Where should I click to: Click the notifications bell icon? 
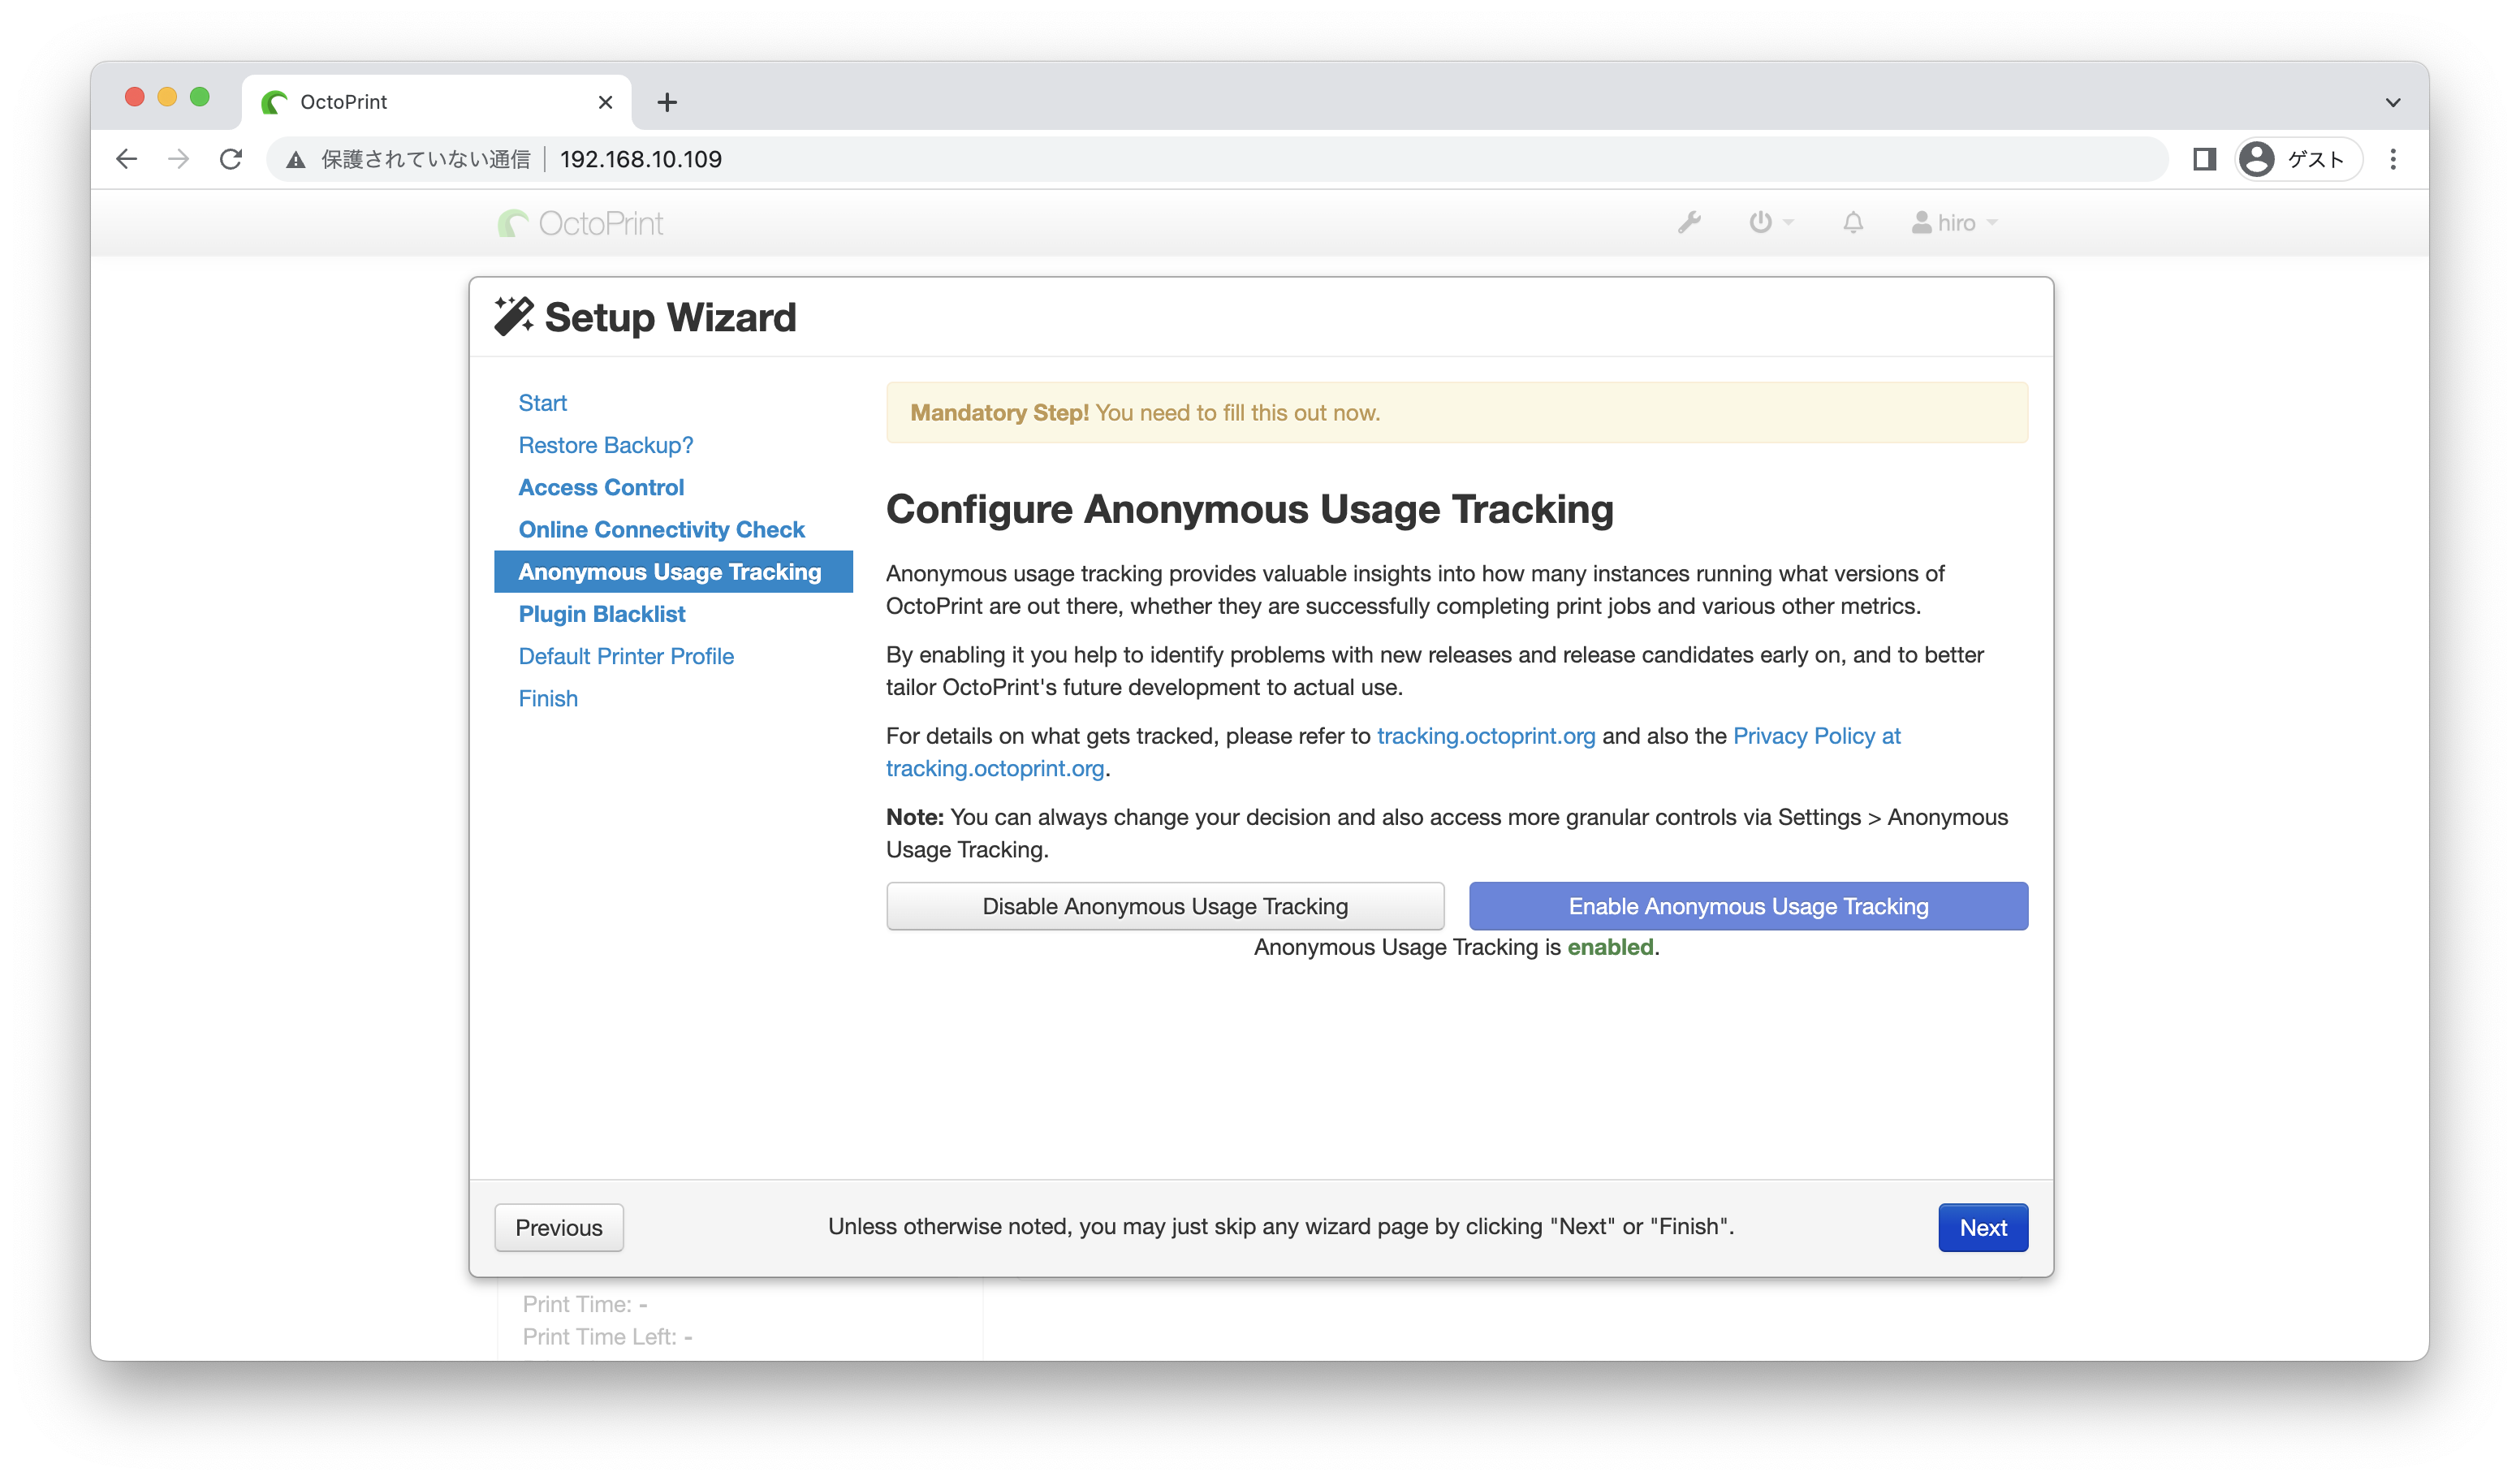1853,222
